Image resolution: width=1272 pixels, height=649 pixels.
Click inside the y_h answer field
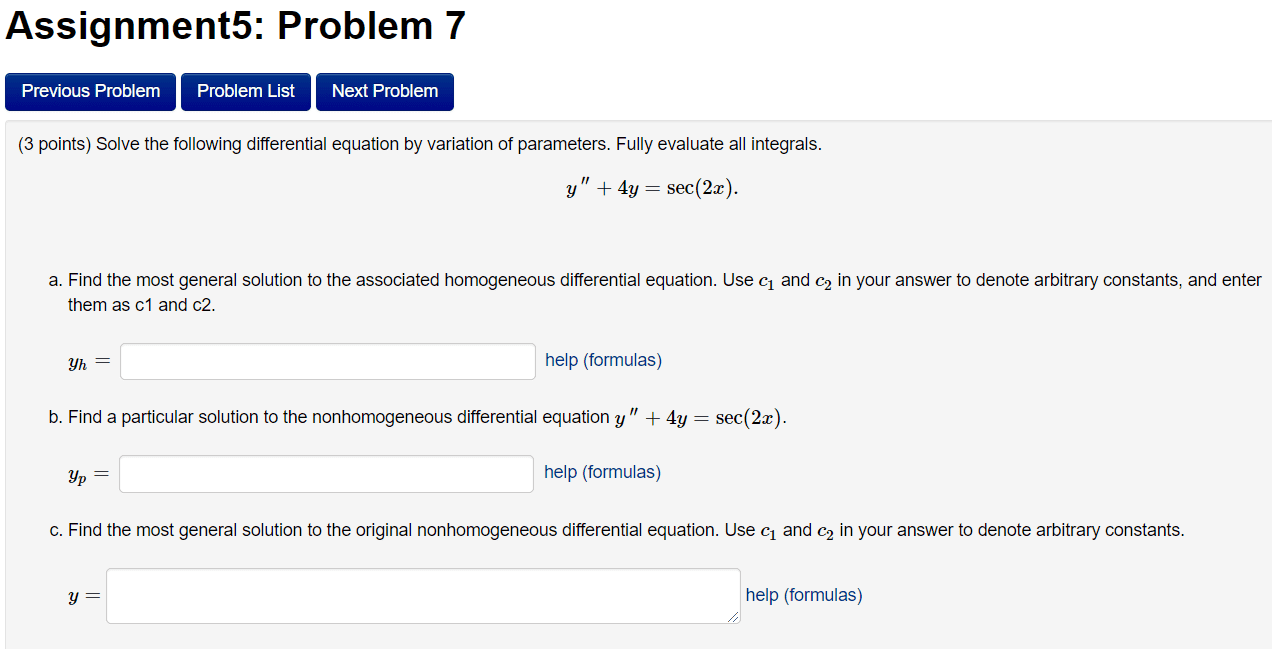(x=327, y=361)
